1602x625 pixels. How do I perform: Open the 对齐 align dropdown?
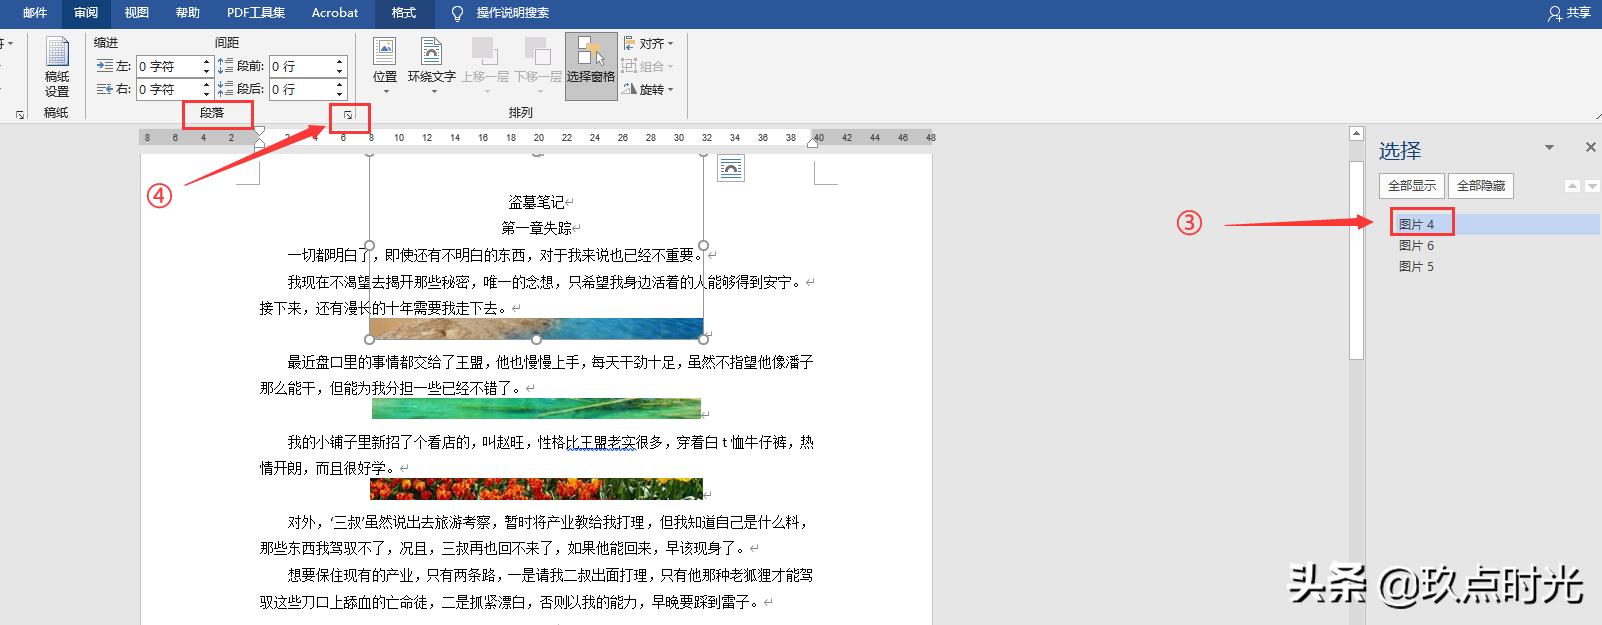(648, 43)
